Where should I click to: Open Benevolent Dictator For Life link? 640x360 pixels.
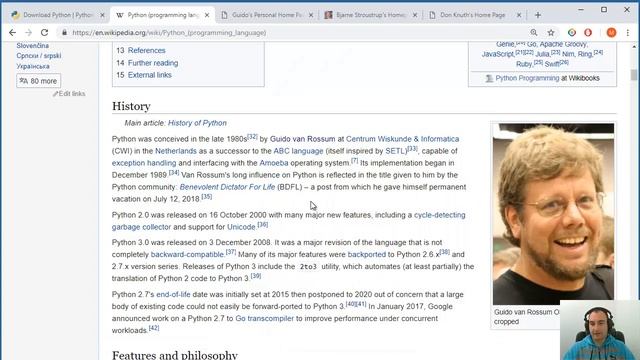pyautogui.click(x=227, y=187)
